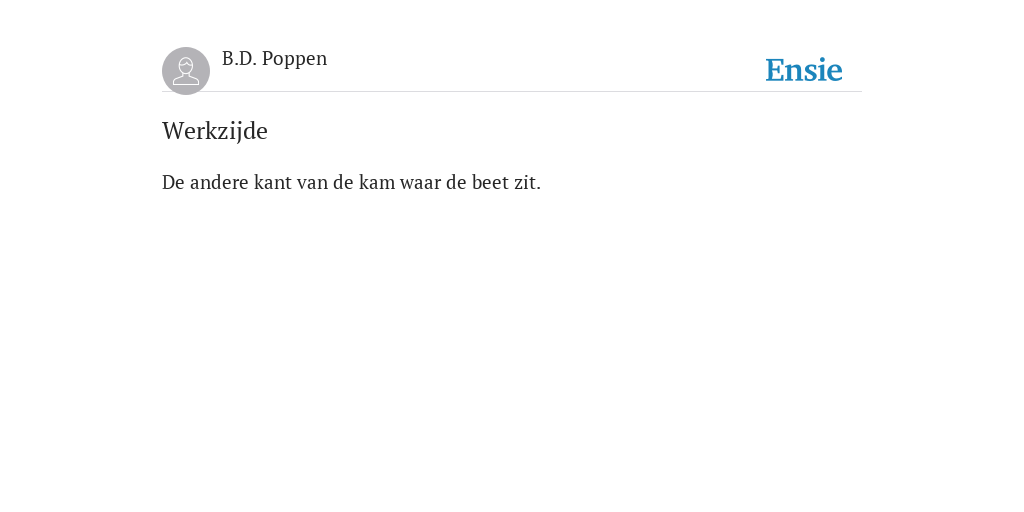Click the word zit ending the sentence

pos(524,182)
